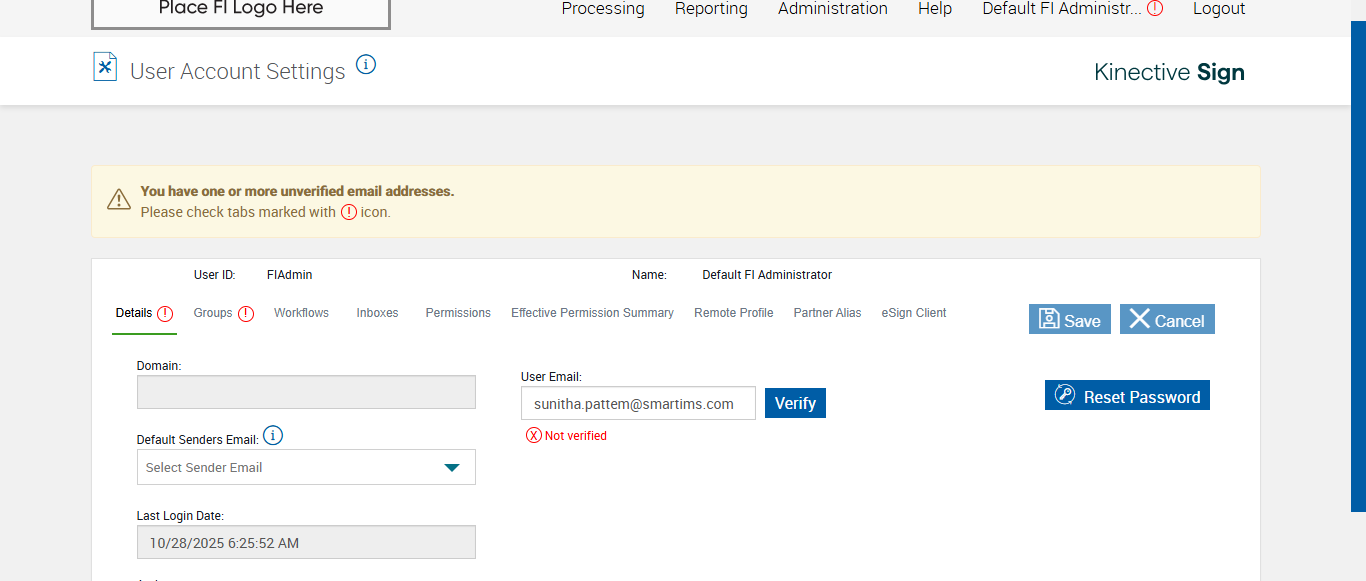Click the 'FIAdmin' User ID value
Image resolution: width=1366 pixels, height=581 pixels.
pyautogui.click(x=289, y=275)
